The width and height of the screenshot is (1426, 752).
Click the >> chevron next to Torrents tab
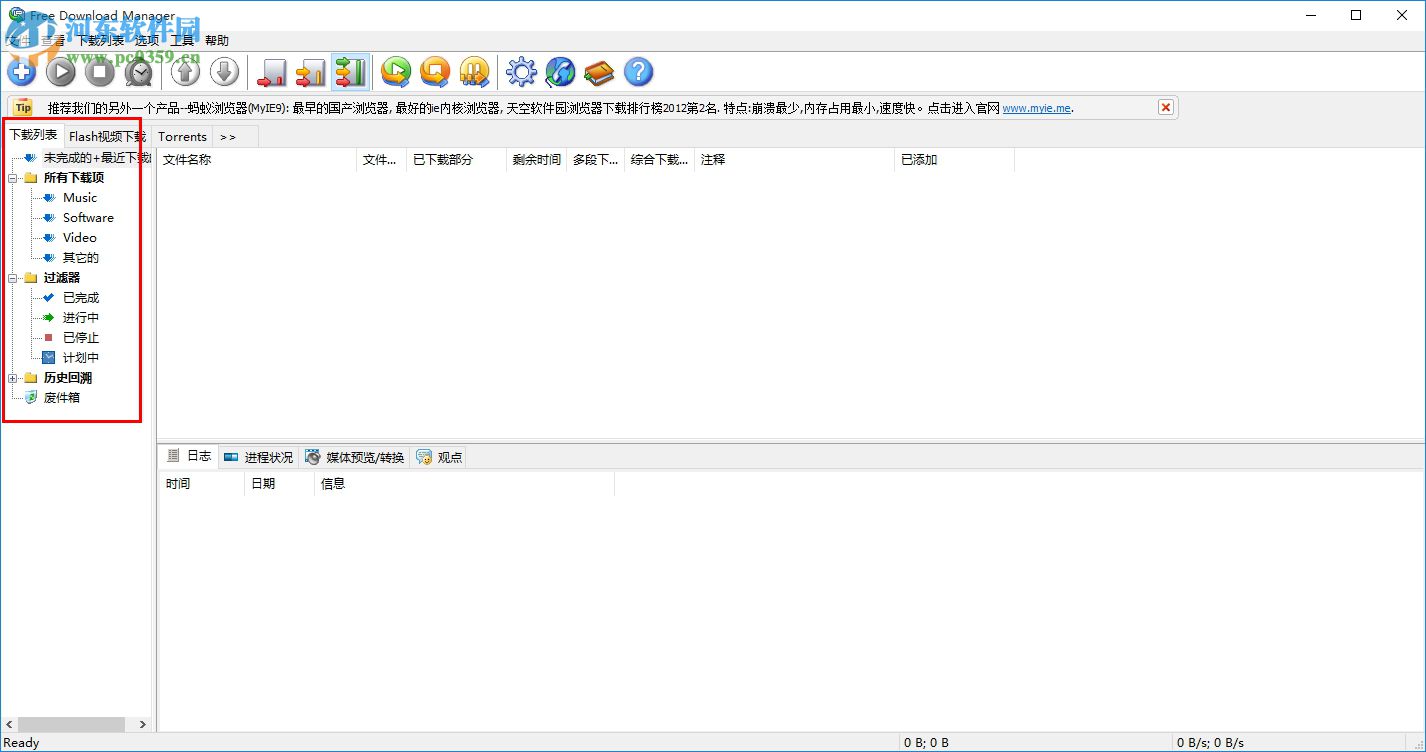tap(228, 136)
